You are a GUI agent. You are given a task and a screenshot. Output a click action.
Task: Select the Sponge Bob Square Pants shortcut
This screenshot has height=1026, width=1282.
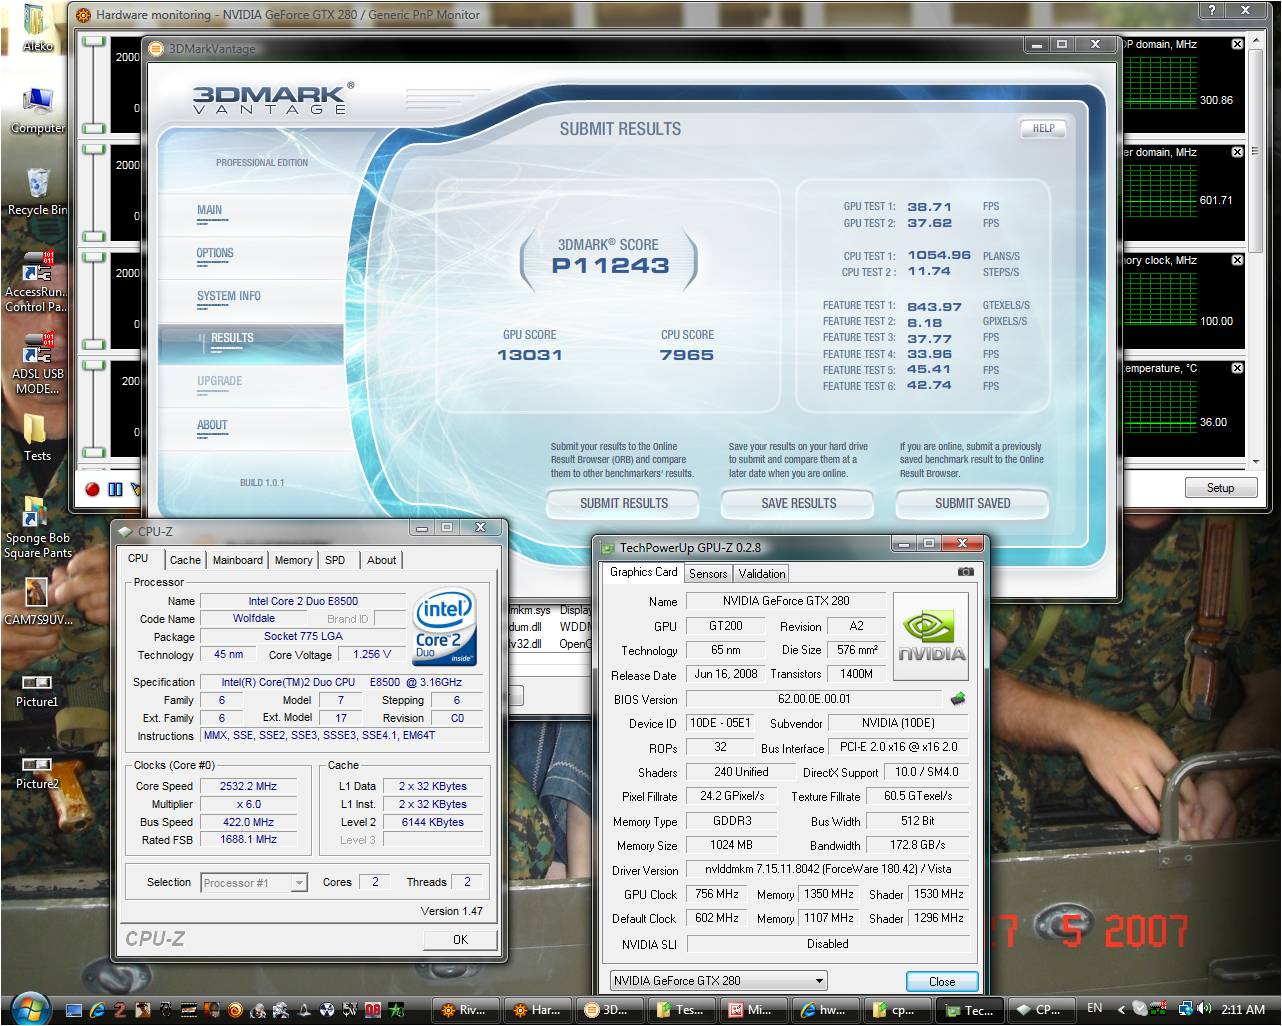point(37,528)
